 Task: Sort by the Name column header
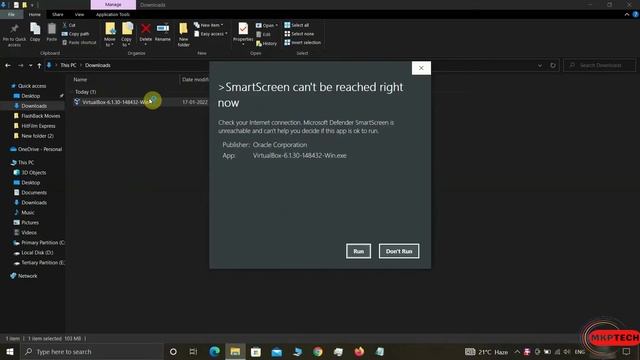click(x=80, y=80)
